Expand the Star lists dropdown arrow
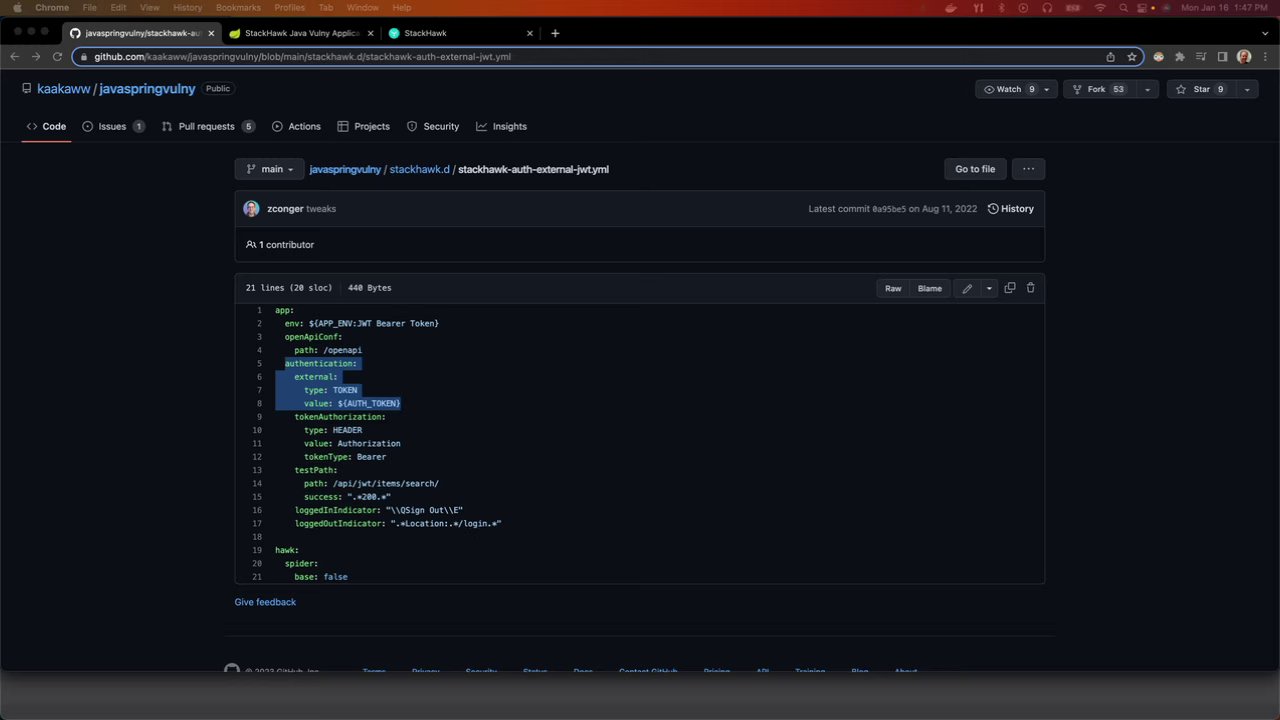1280x720 pixels. [1247, 89]
